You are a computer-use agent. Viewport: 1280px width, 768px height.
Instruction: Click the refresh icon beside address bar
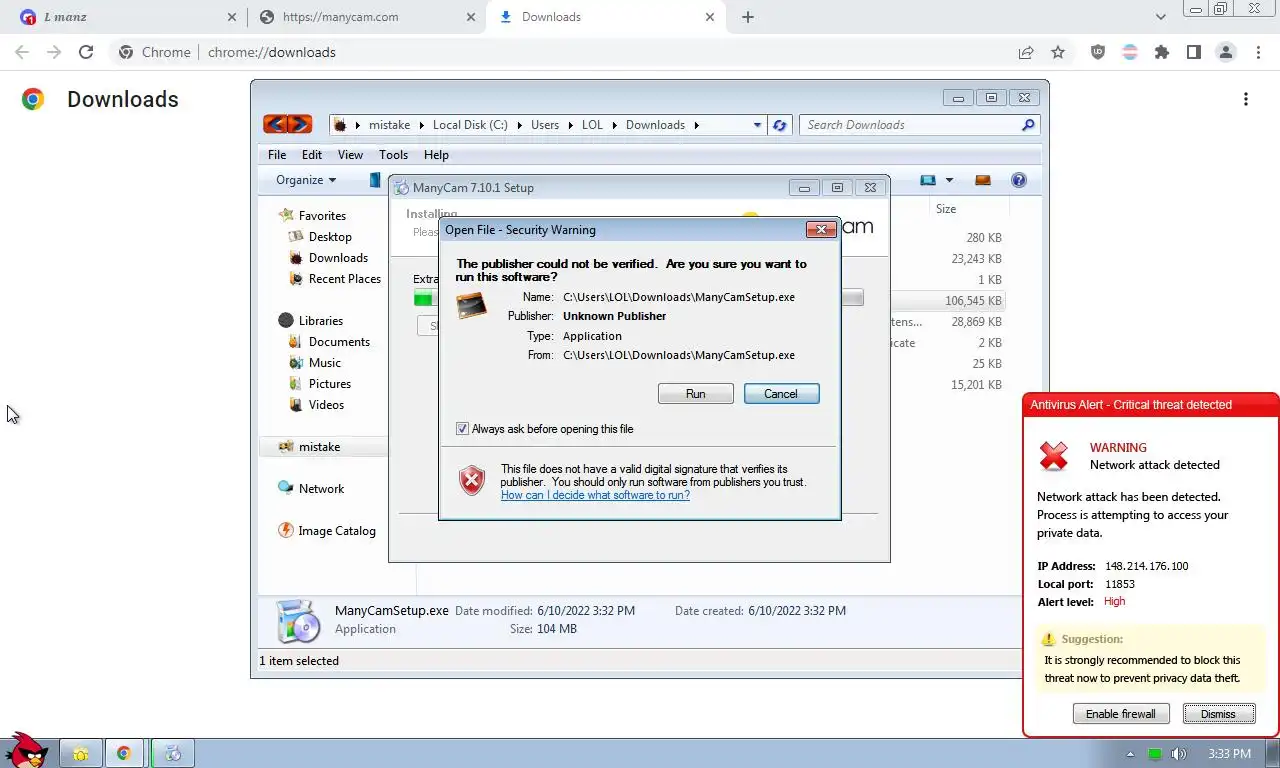tap(780, 125)
